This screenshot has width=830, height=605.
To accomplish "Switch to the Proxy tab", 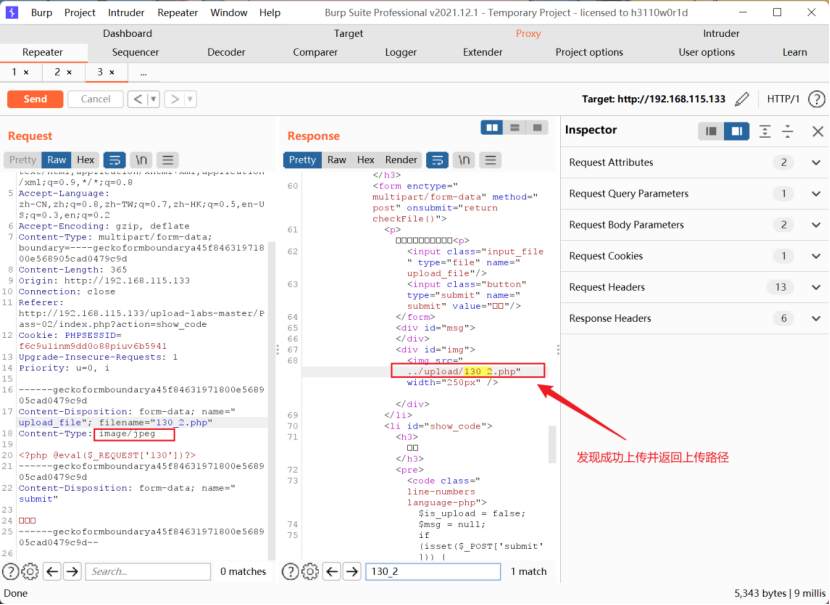I will pos(528,33).
